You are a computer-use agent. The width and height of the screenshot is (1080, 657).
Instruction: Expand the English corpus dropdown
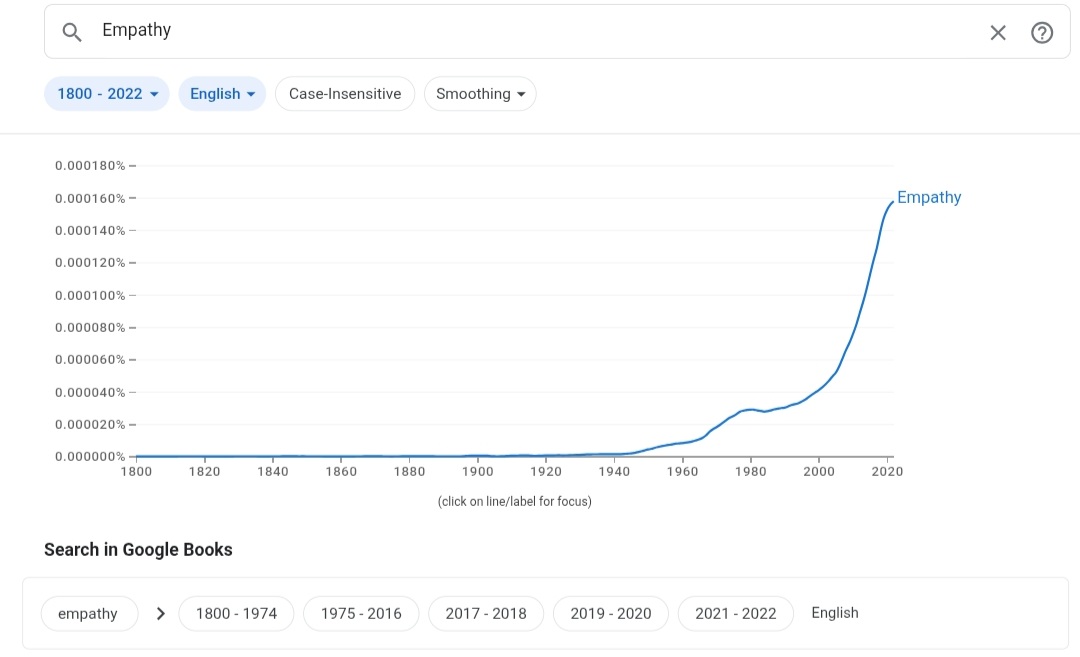(222, 94)
